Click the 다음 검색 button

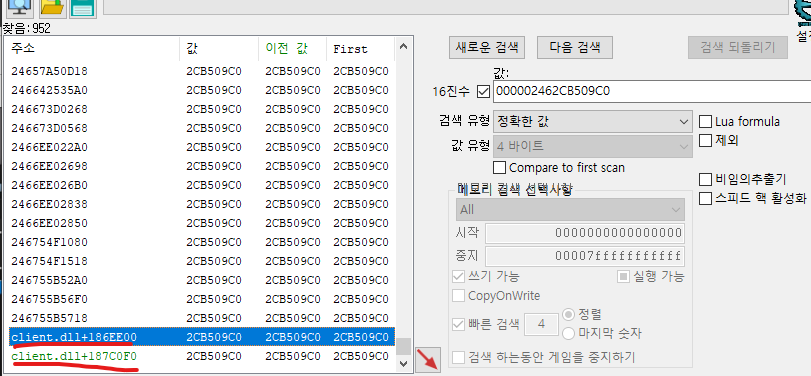[575, 48]
